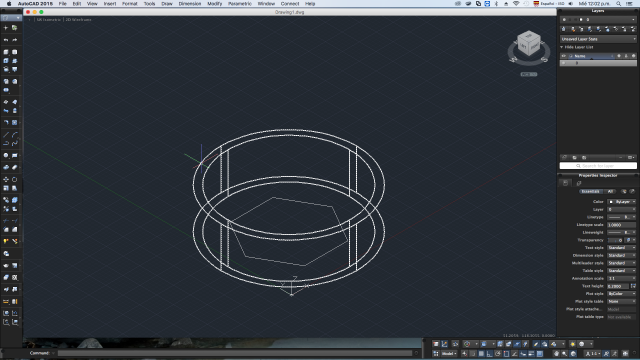Toggle Object Snap in status bar

[x=507, y=353]
